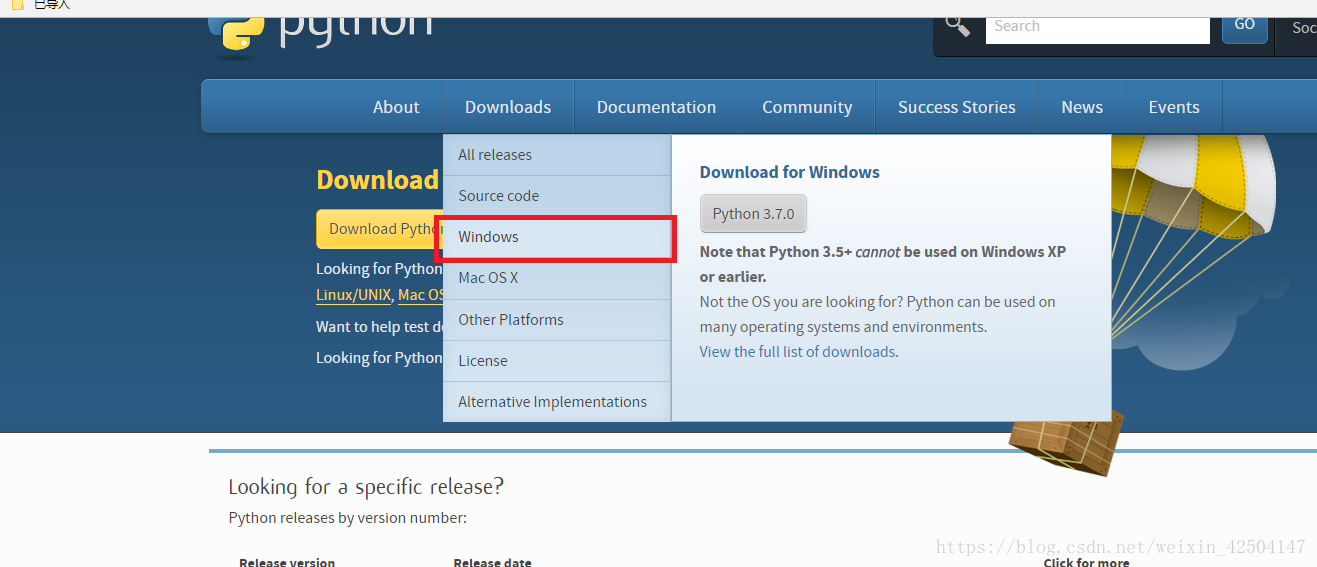
Task: Select License in the Downloads submenu
Action: tap(557, 361)
